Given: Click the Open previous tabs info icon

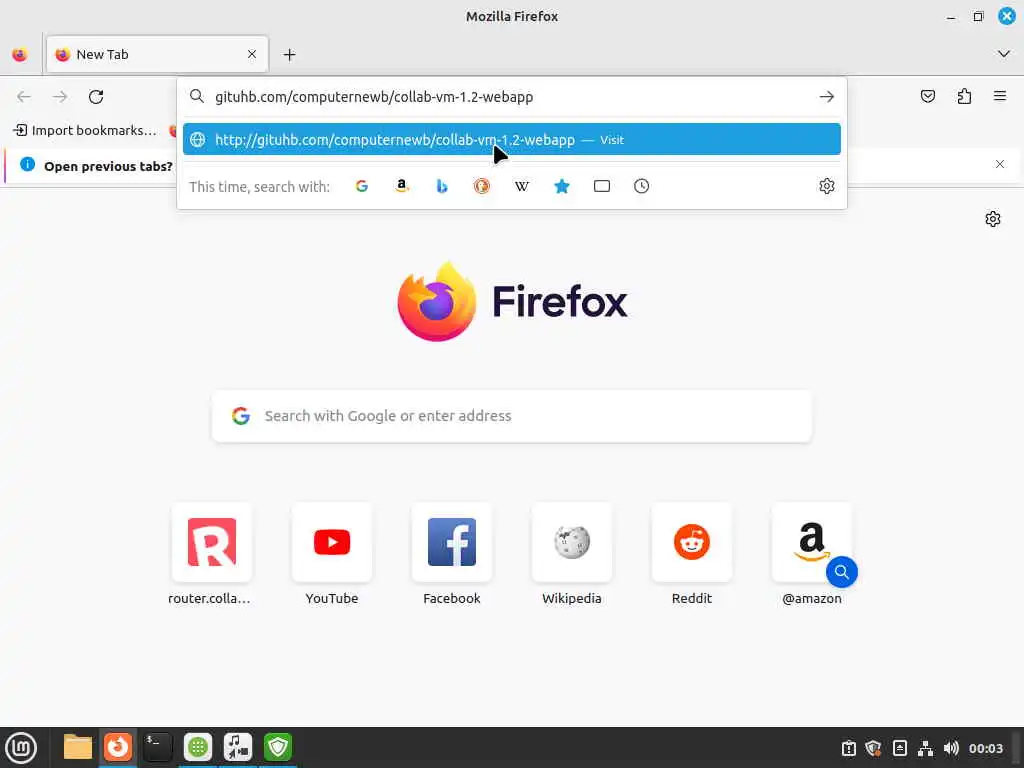Looking at the screenshot, I should (x=27, y=165).
